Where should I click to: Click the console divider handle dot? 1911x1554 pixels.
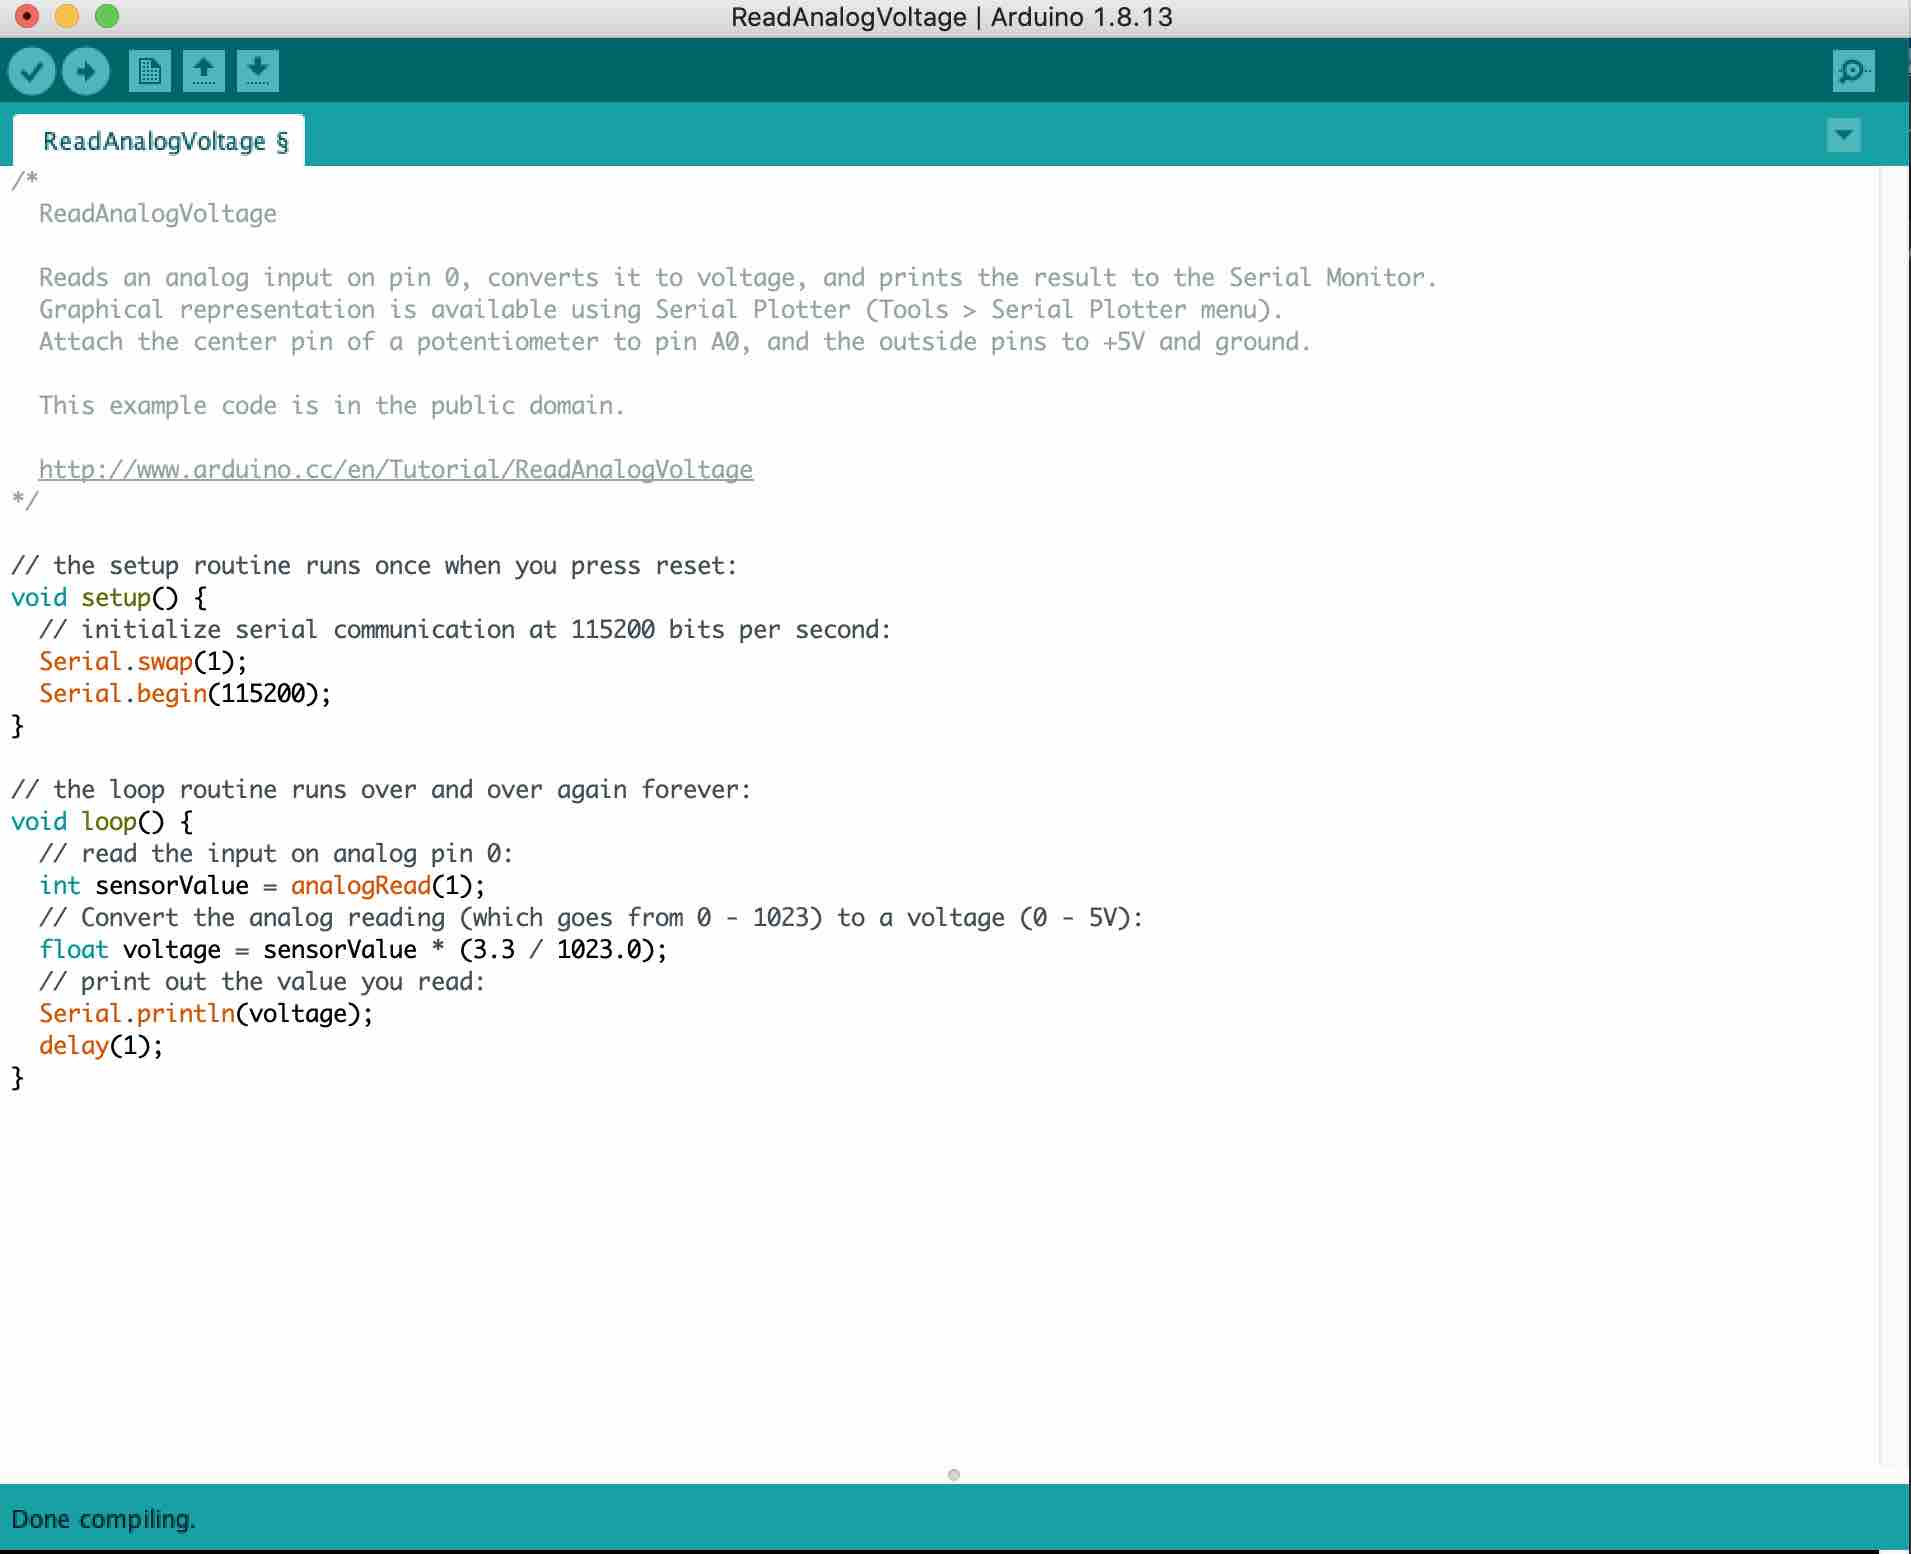tap(954, 1475)
